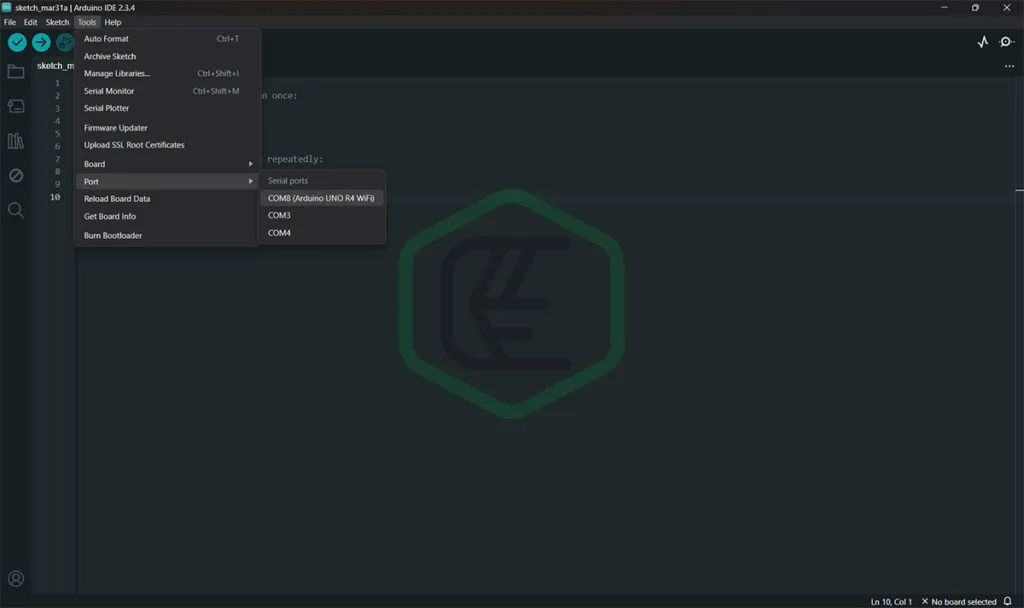Select COM8 (Arduino UNO R4 WiFi) port
This screenshot has width=1024, height=608.
coord(321,198)
